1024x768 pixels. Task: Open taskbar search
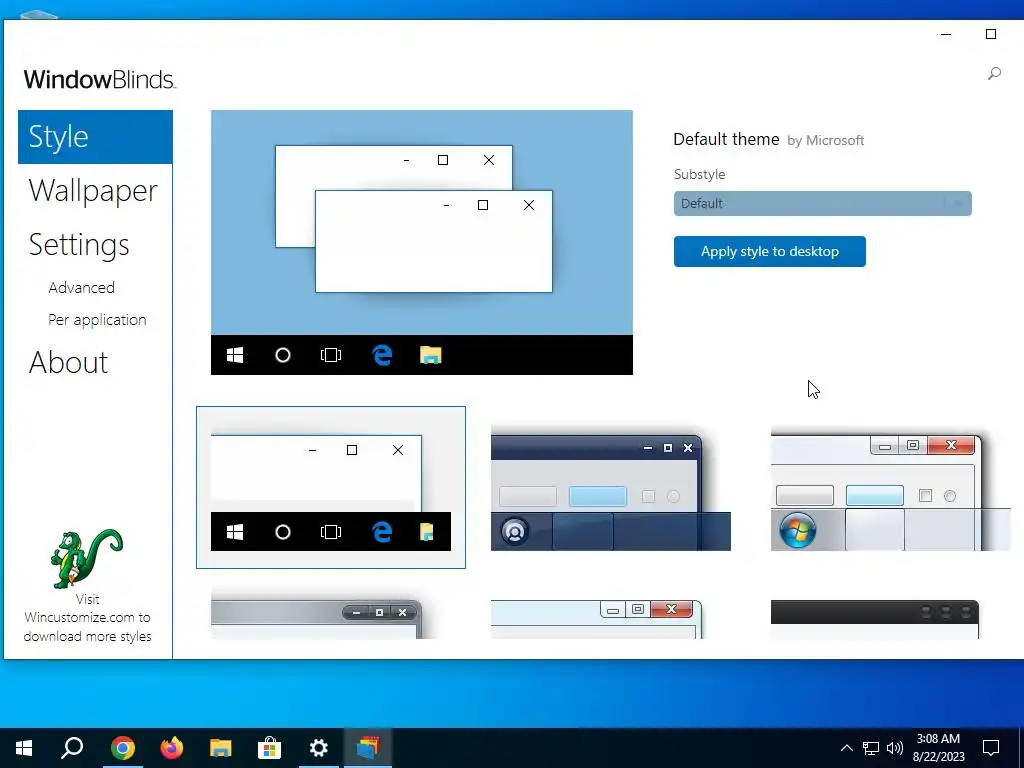[72, 748]
